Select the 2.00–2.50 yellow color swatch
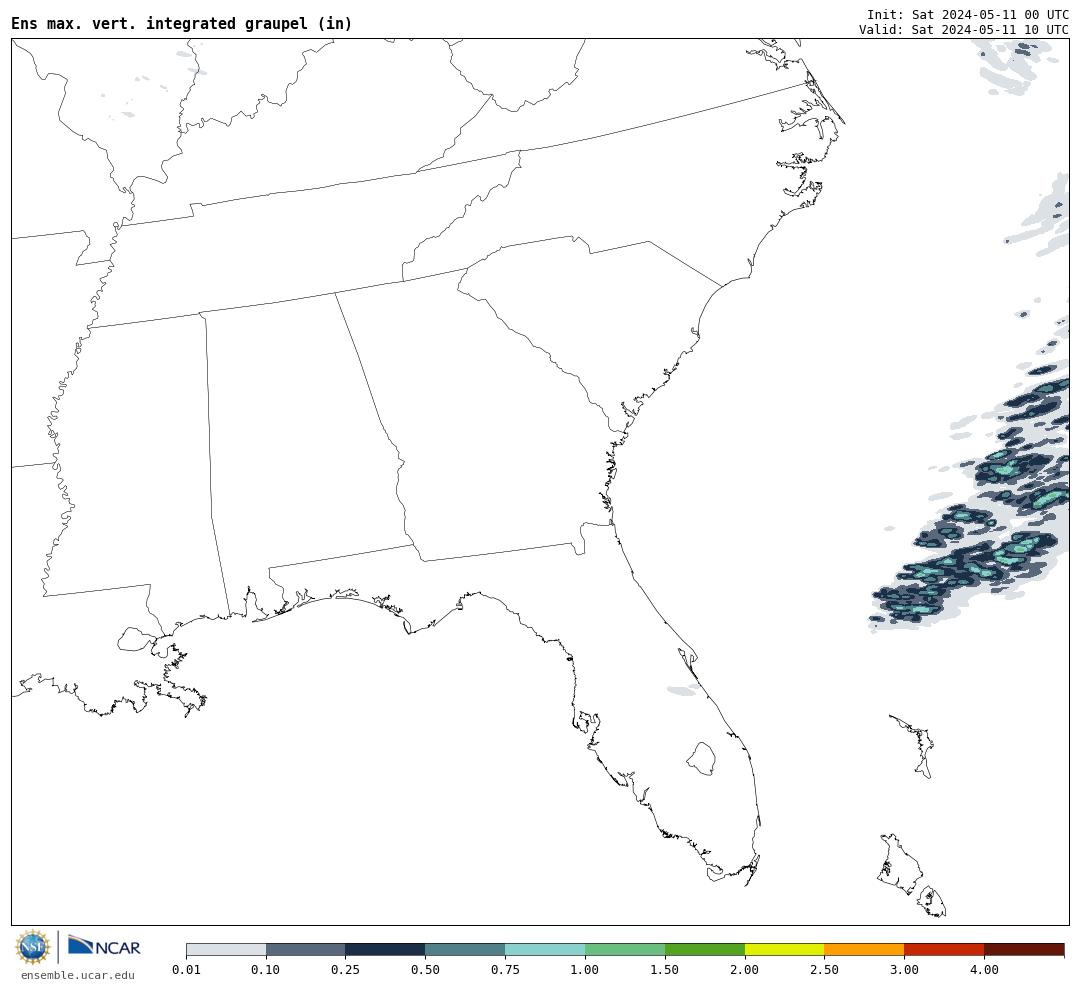The image size is (1080, 988). point(785,949)
